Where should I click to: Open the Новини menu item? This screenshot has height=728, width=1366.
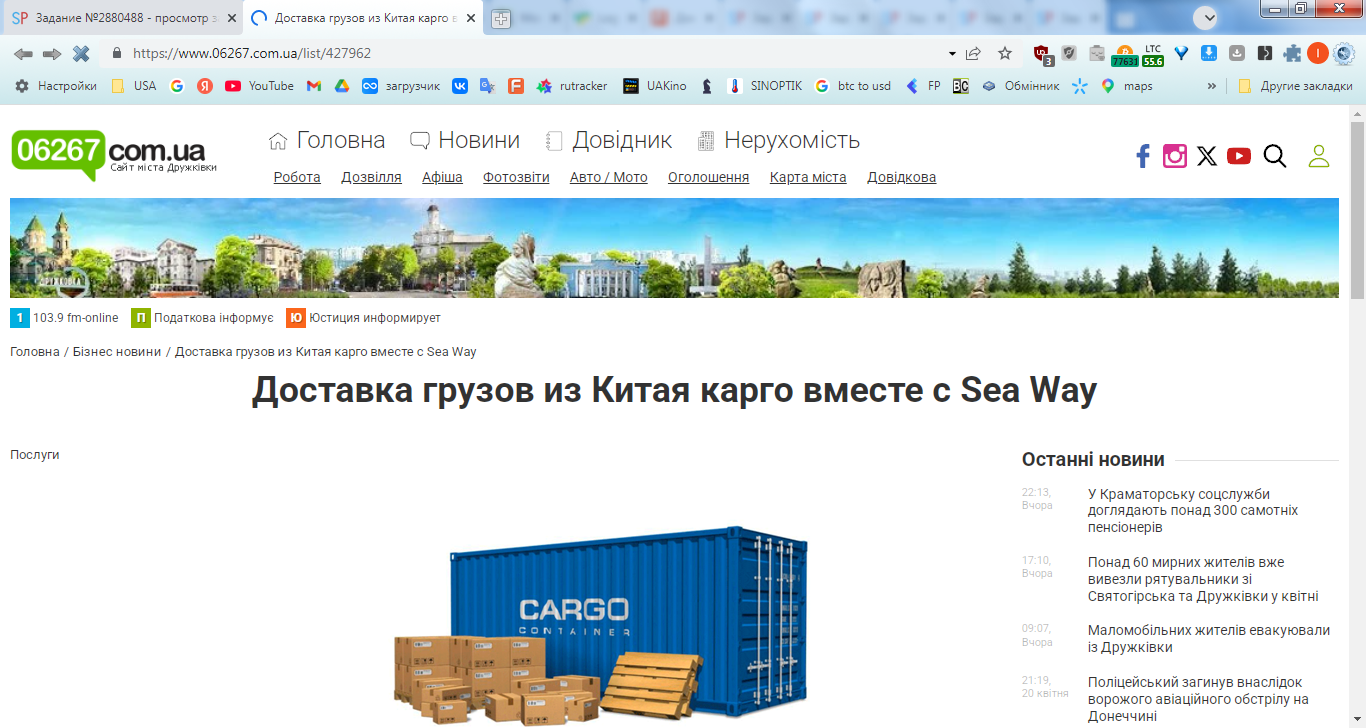(465, 140)
